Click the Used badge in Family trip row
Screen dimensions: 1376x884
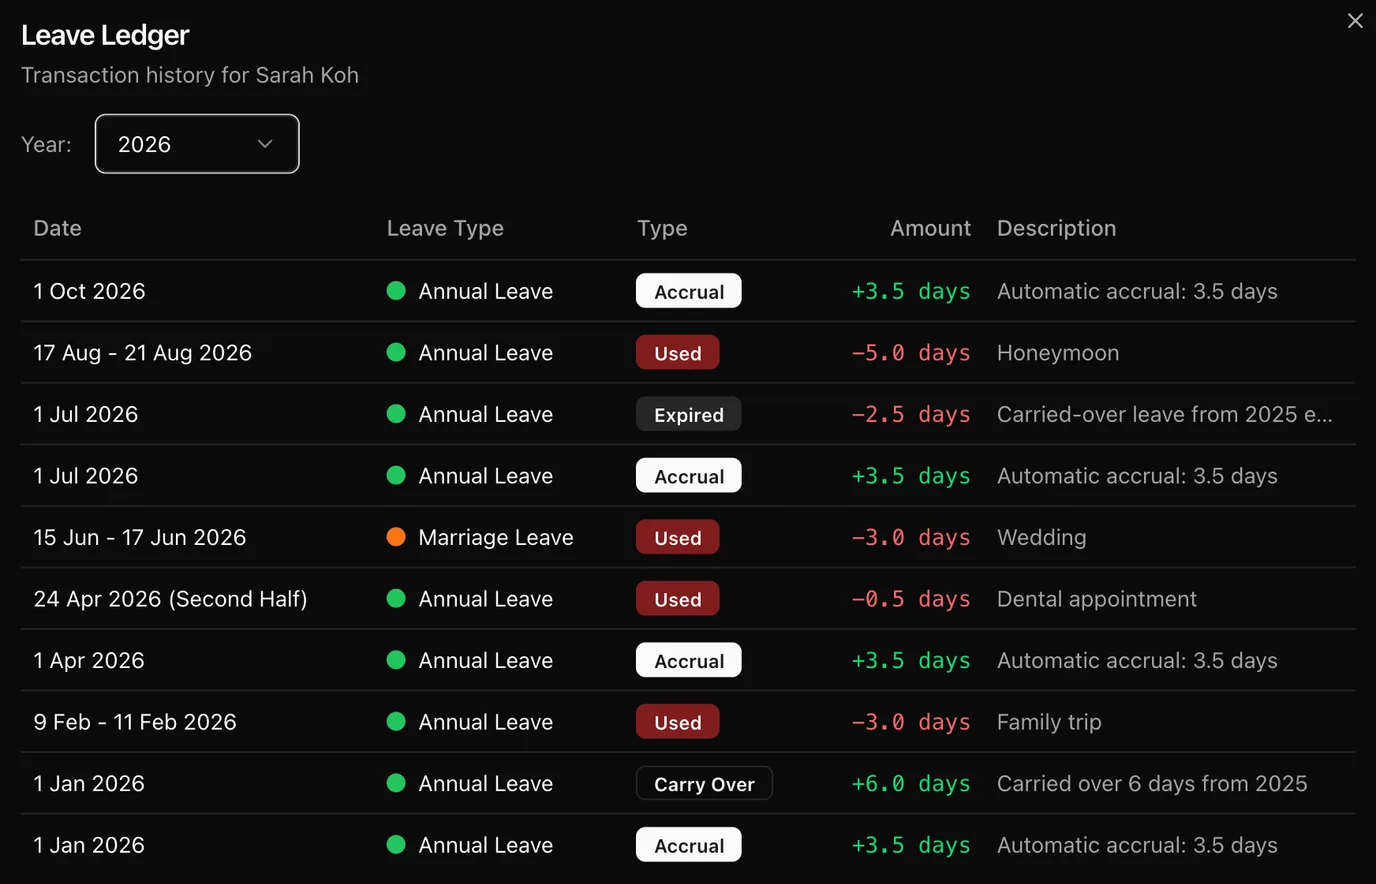[x=678, y=722]
